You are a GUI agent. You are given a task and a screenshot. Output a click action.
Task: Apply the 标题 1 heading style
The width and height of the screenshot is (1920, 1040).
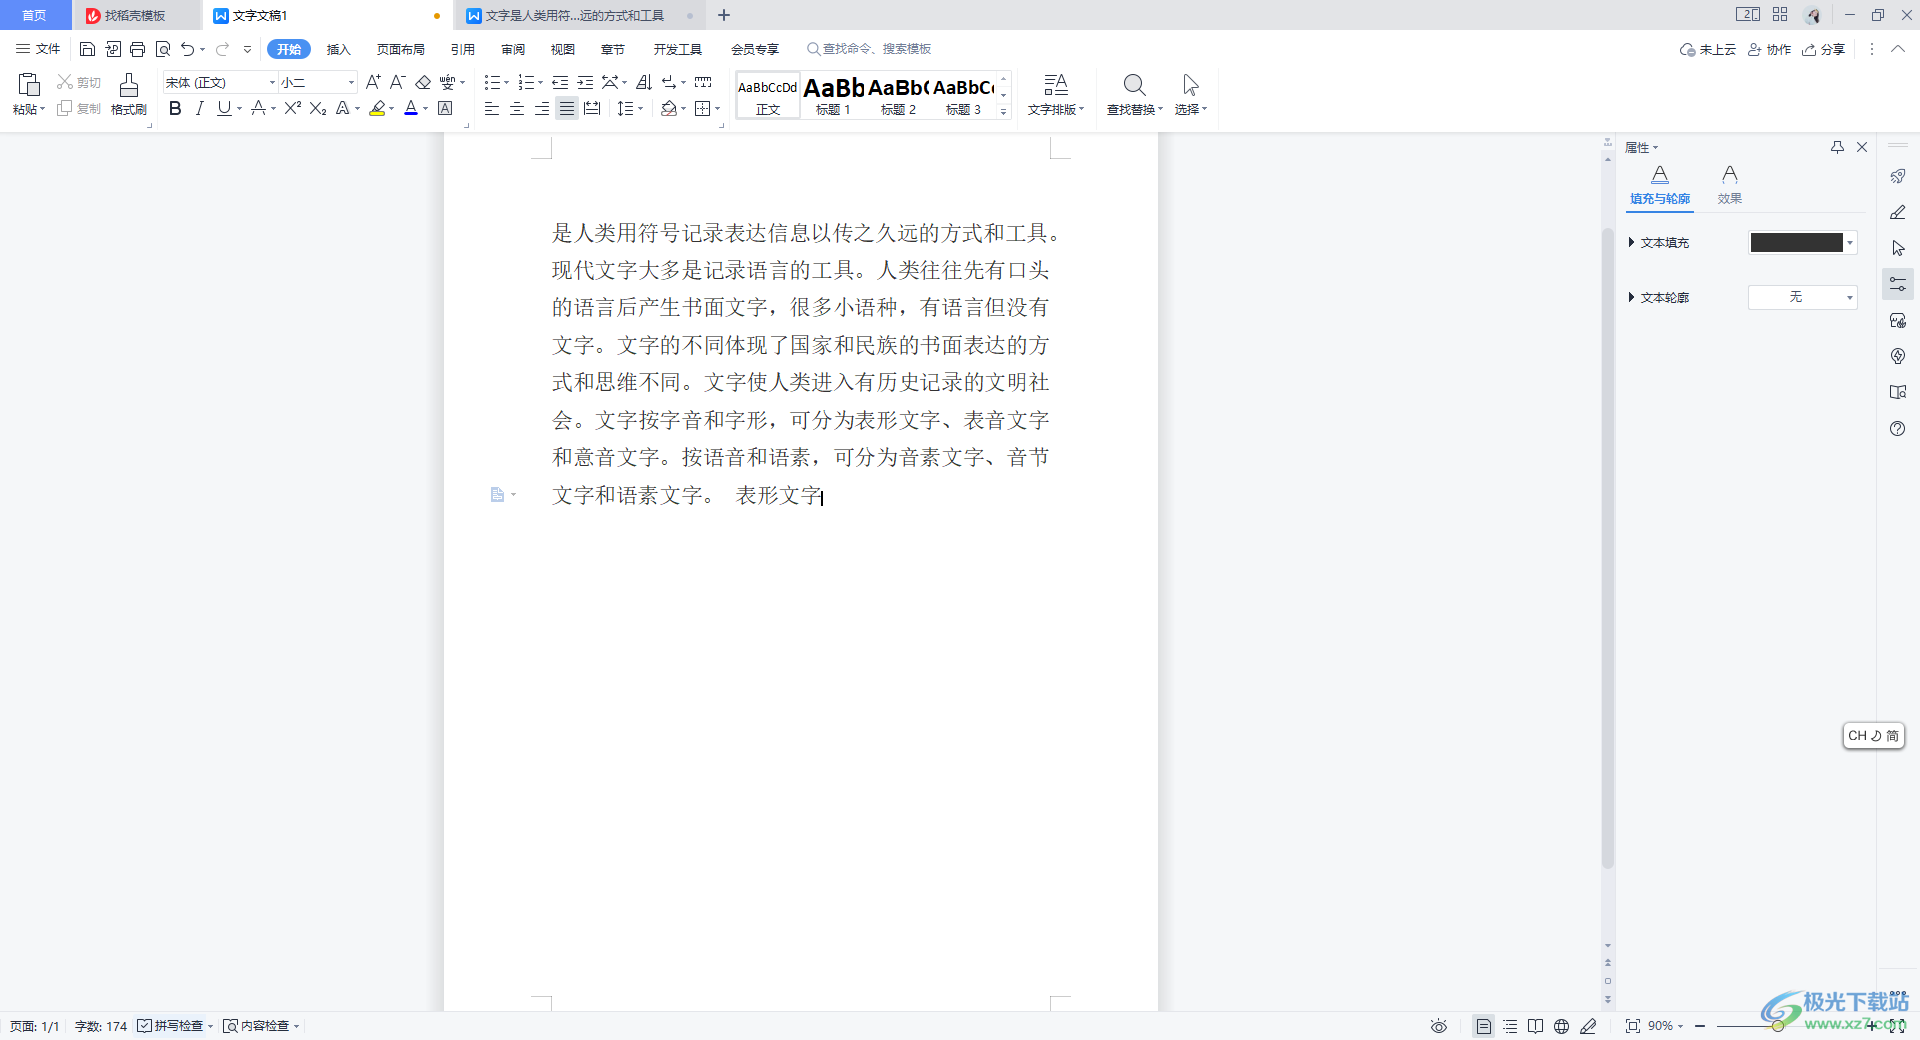click(833, 95)
